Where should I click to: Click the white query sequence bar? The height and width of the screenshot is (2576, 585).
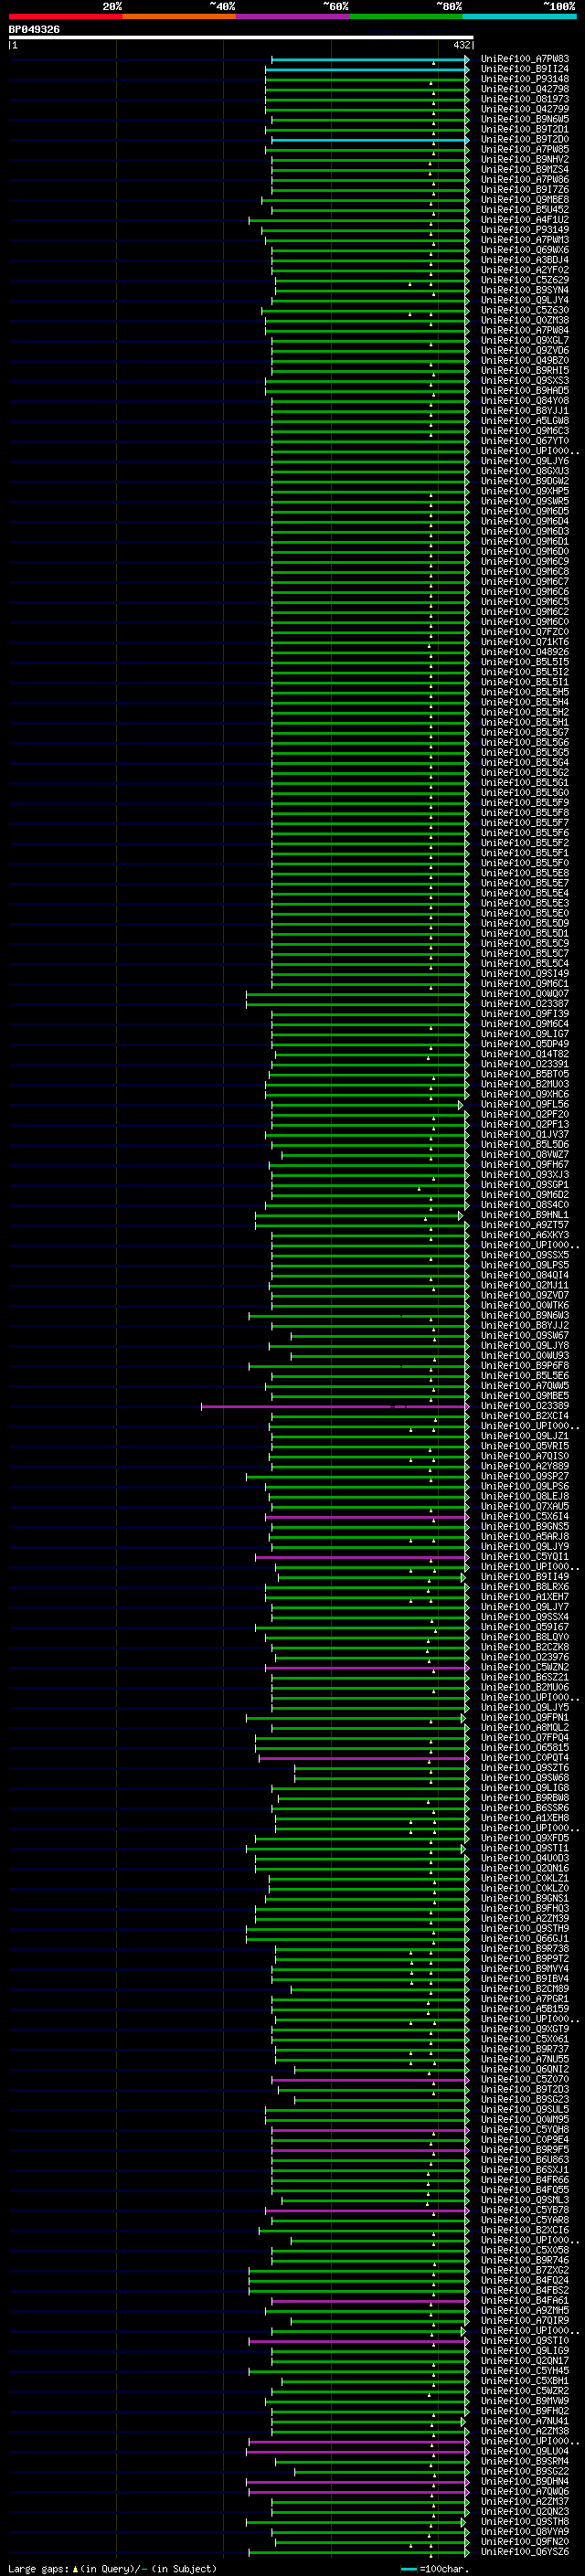point(241,37)
